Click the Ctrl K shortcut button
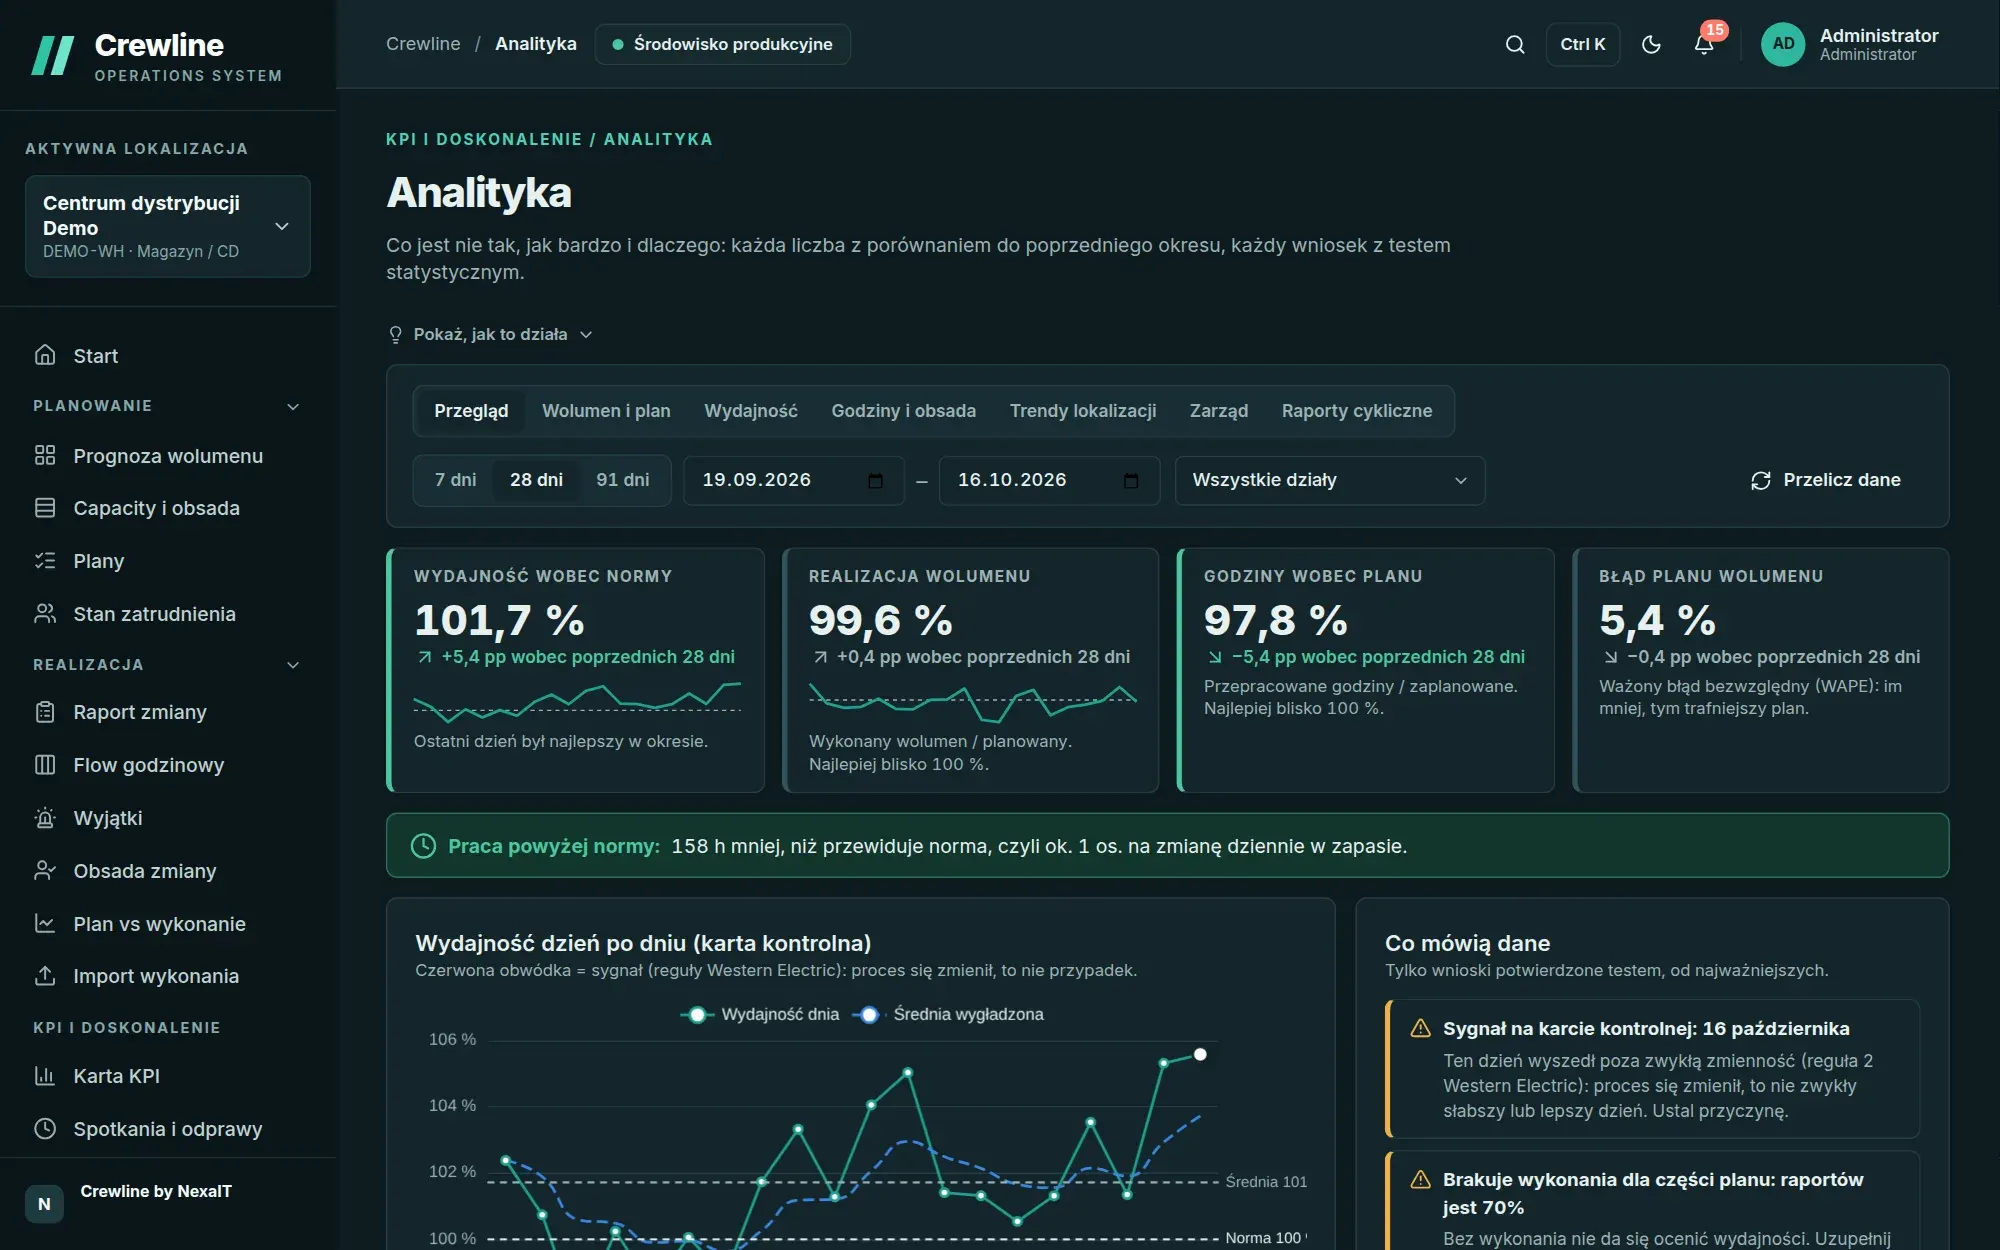This screenshot has height=1250, width=2000. tap(1583, 44)
